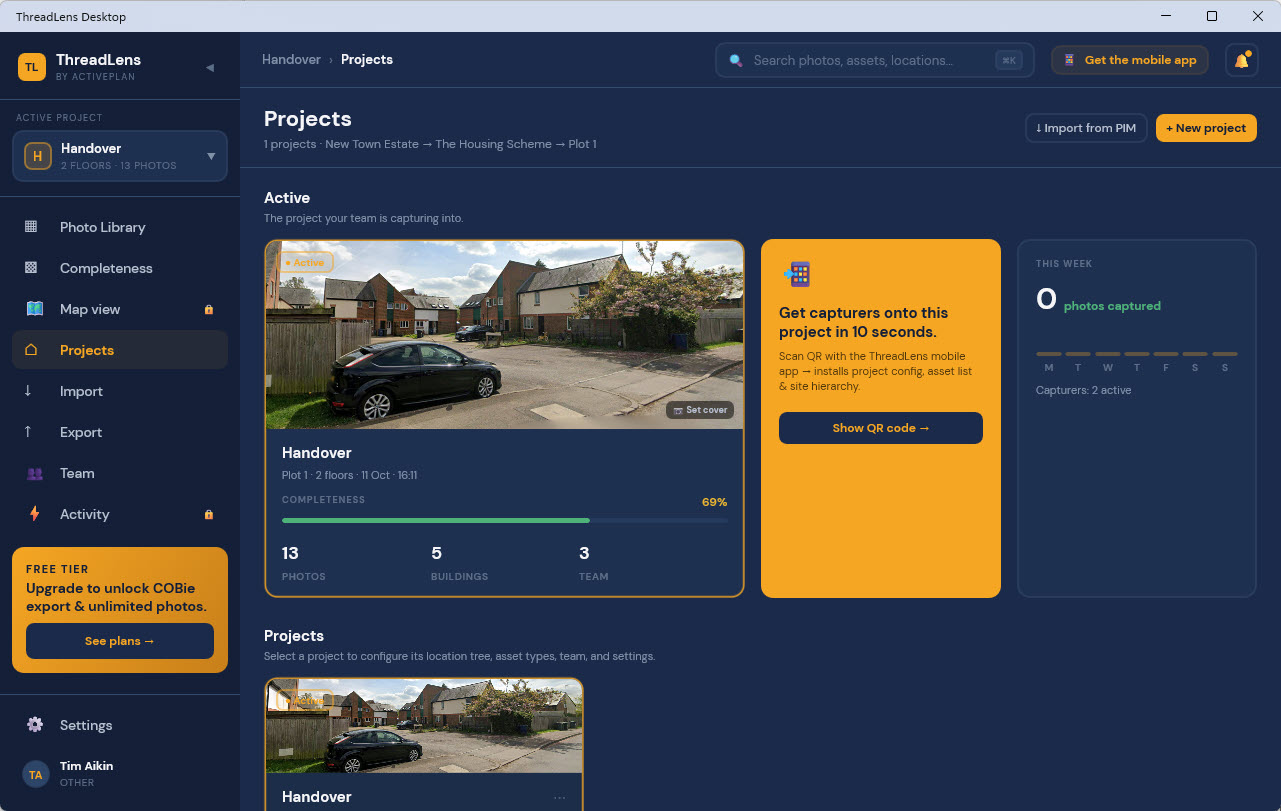The image size is (1281, 811).
Task: Open the Export section
Action: tap(120, 432)
